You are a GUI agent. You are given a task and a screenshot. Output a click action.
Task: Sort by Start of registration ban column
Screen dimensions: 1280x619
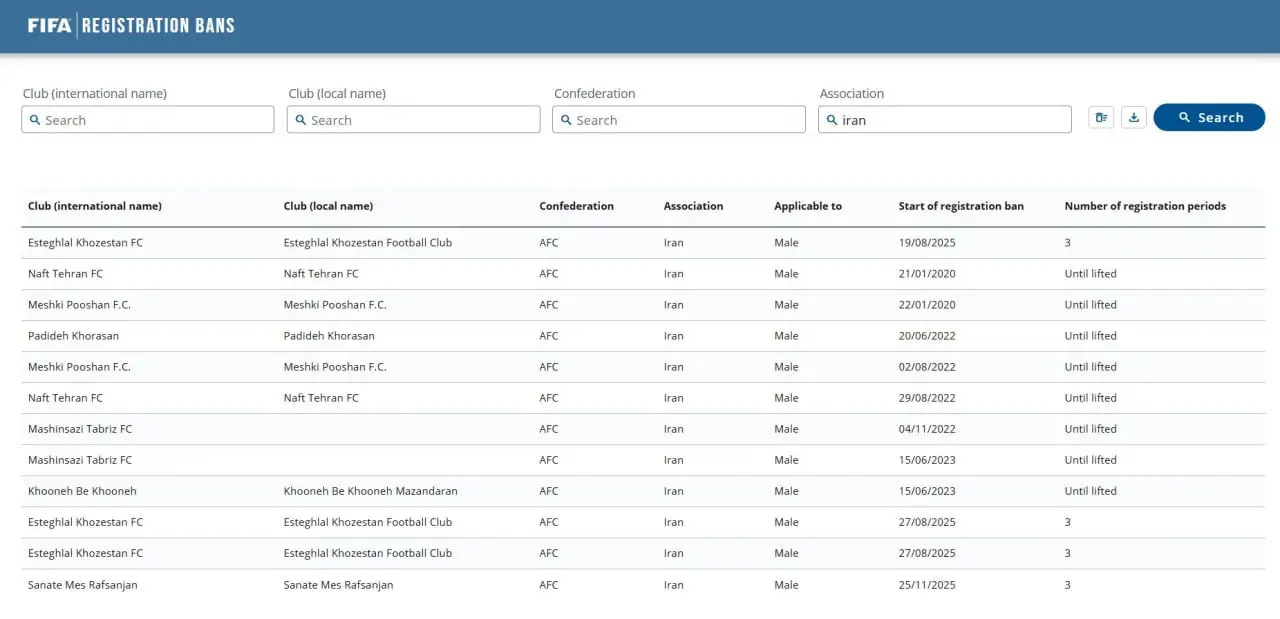(x=960, y=206)
